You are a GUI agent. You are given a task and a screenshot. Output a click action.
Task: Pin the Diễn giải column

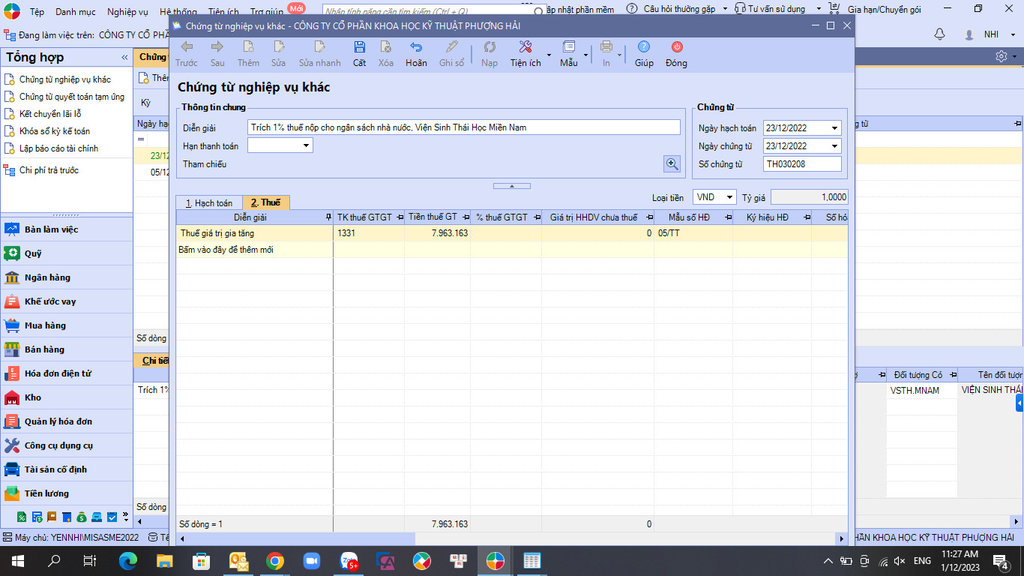pyautogui.click(x=328, y=217)
